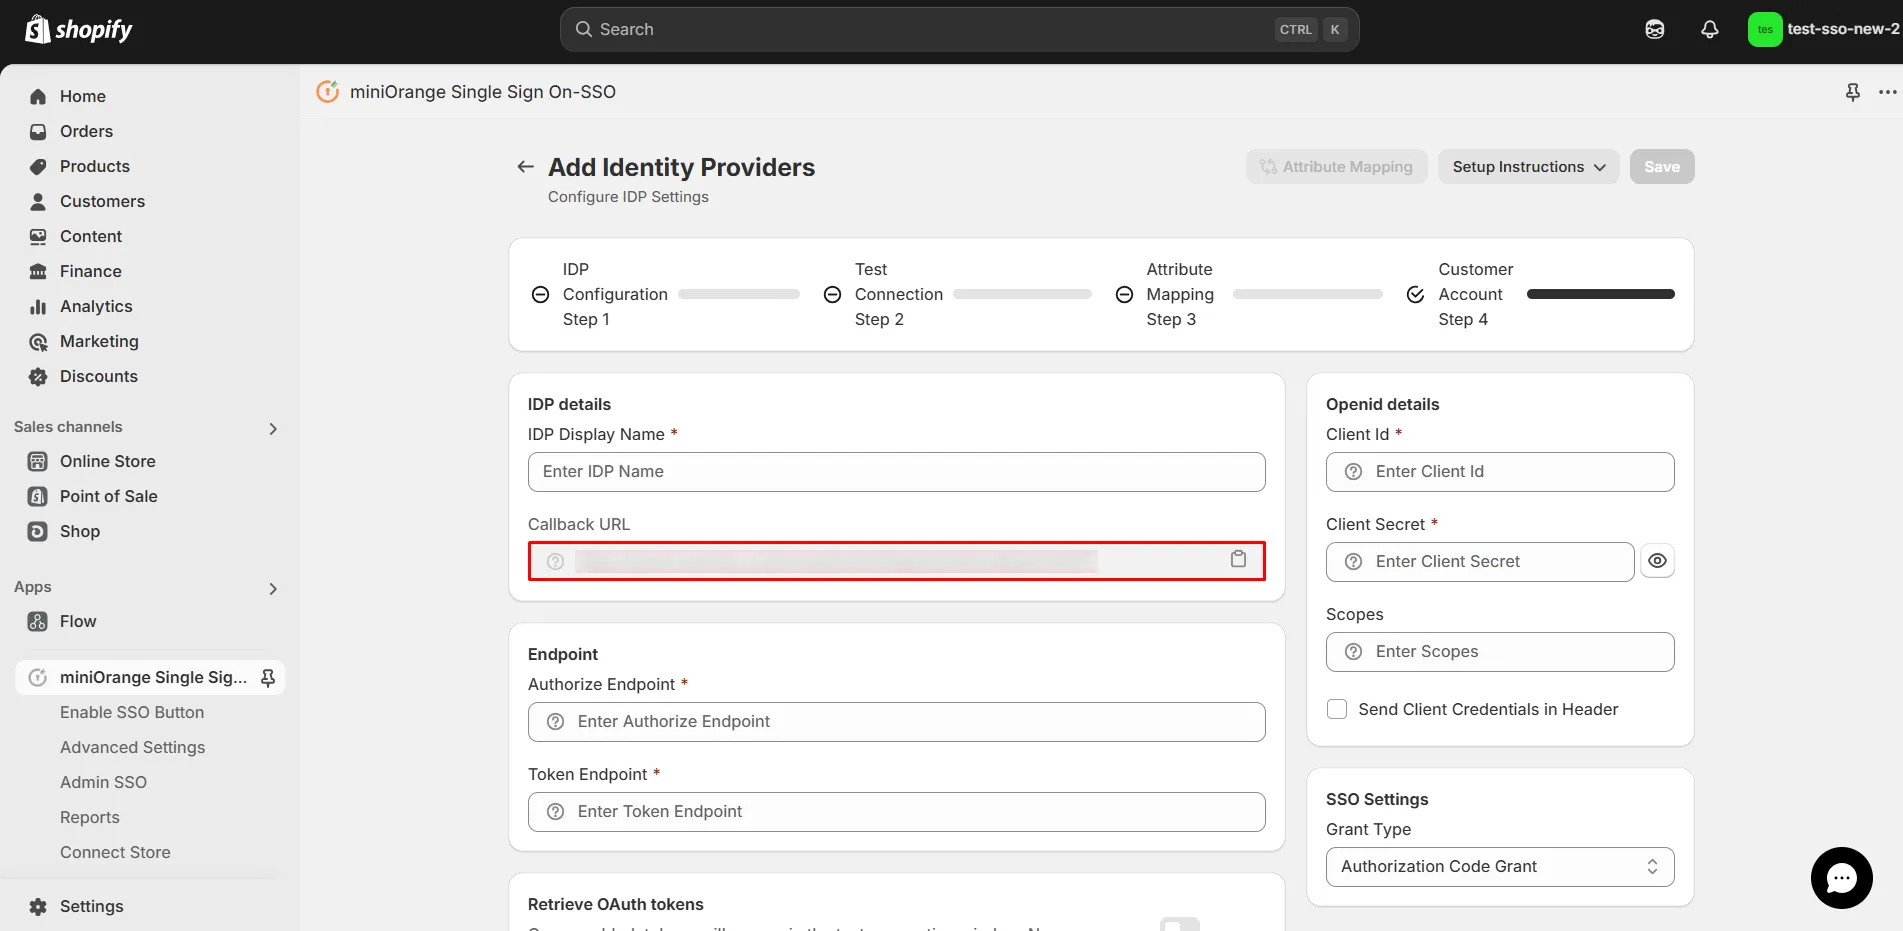Image resolution: width=1903 pixels, height=931 pixels.
Task: Open the Sidekick assistant icon in top bar
Action: pos(1655,30)
